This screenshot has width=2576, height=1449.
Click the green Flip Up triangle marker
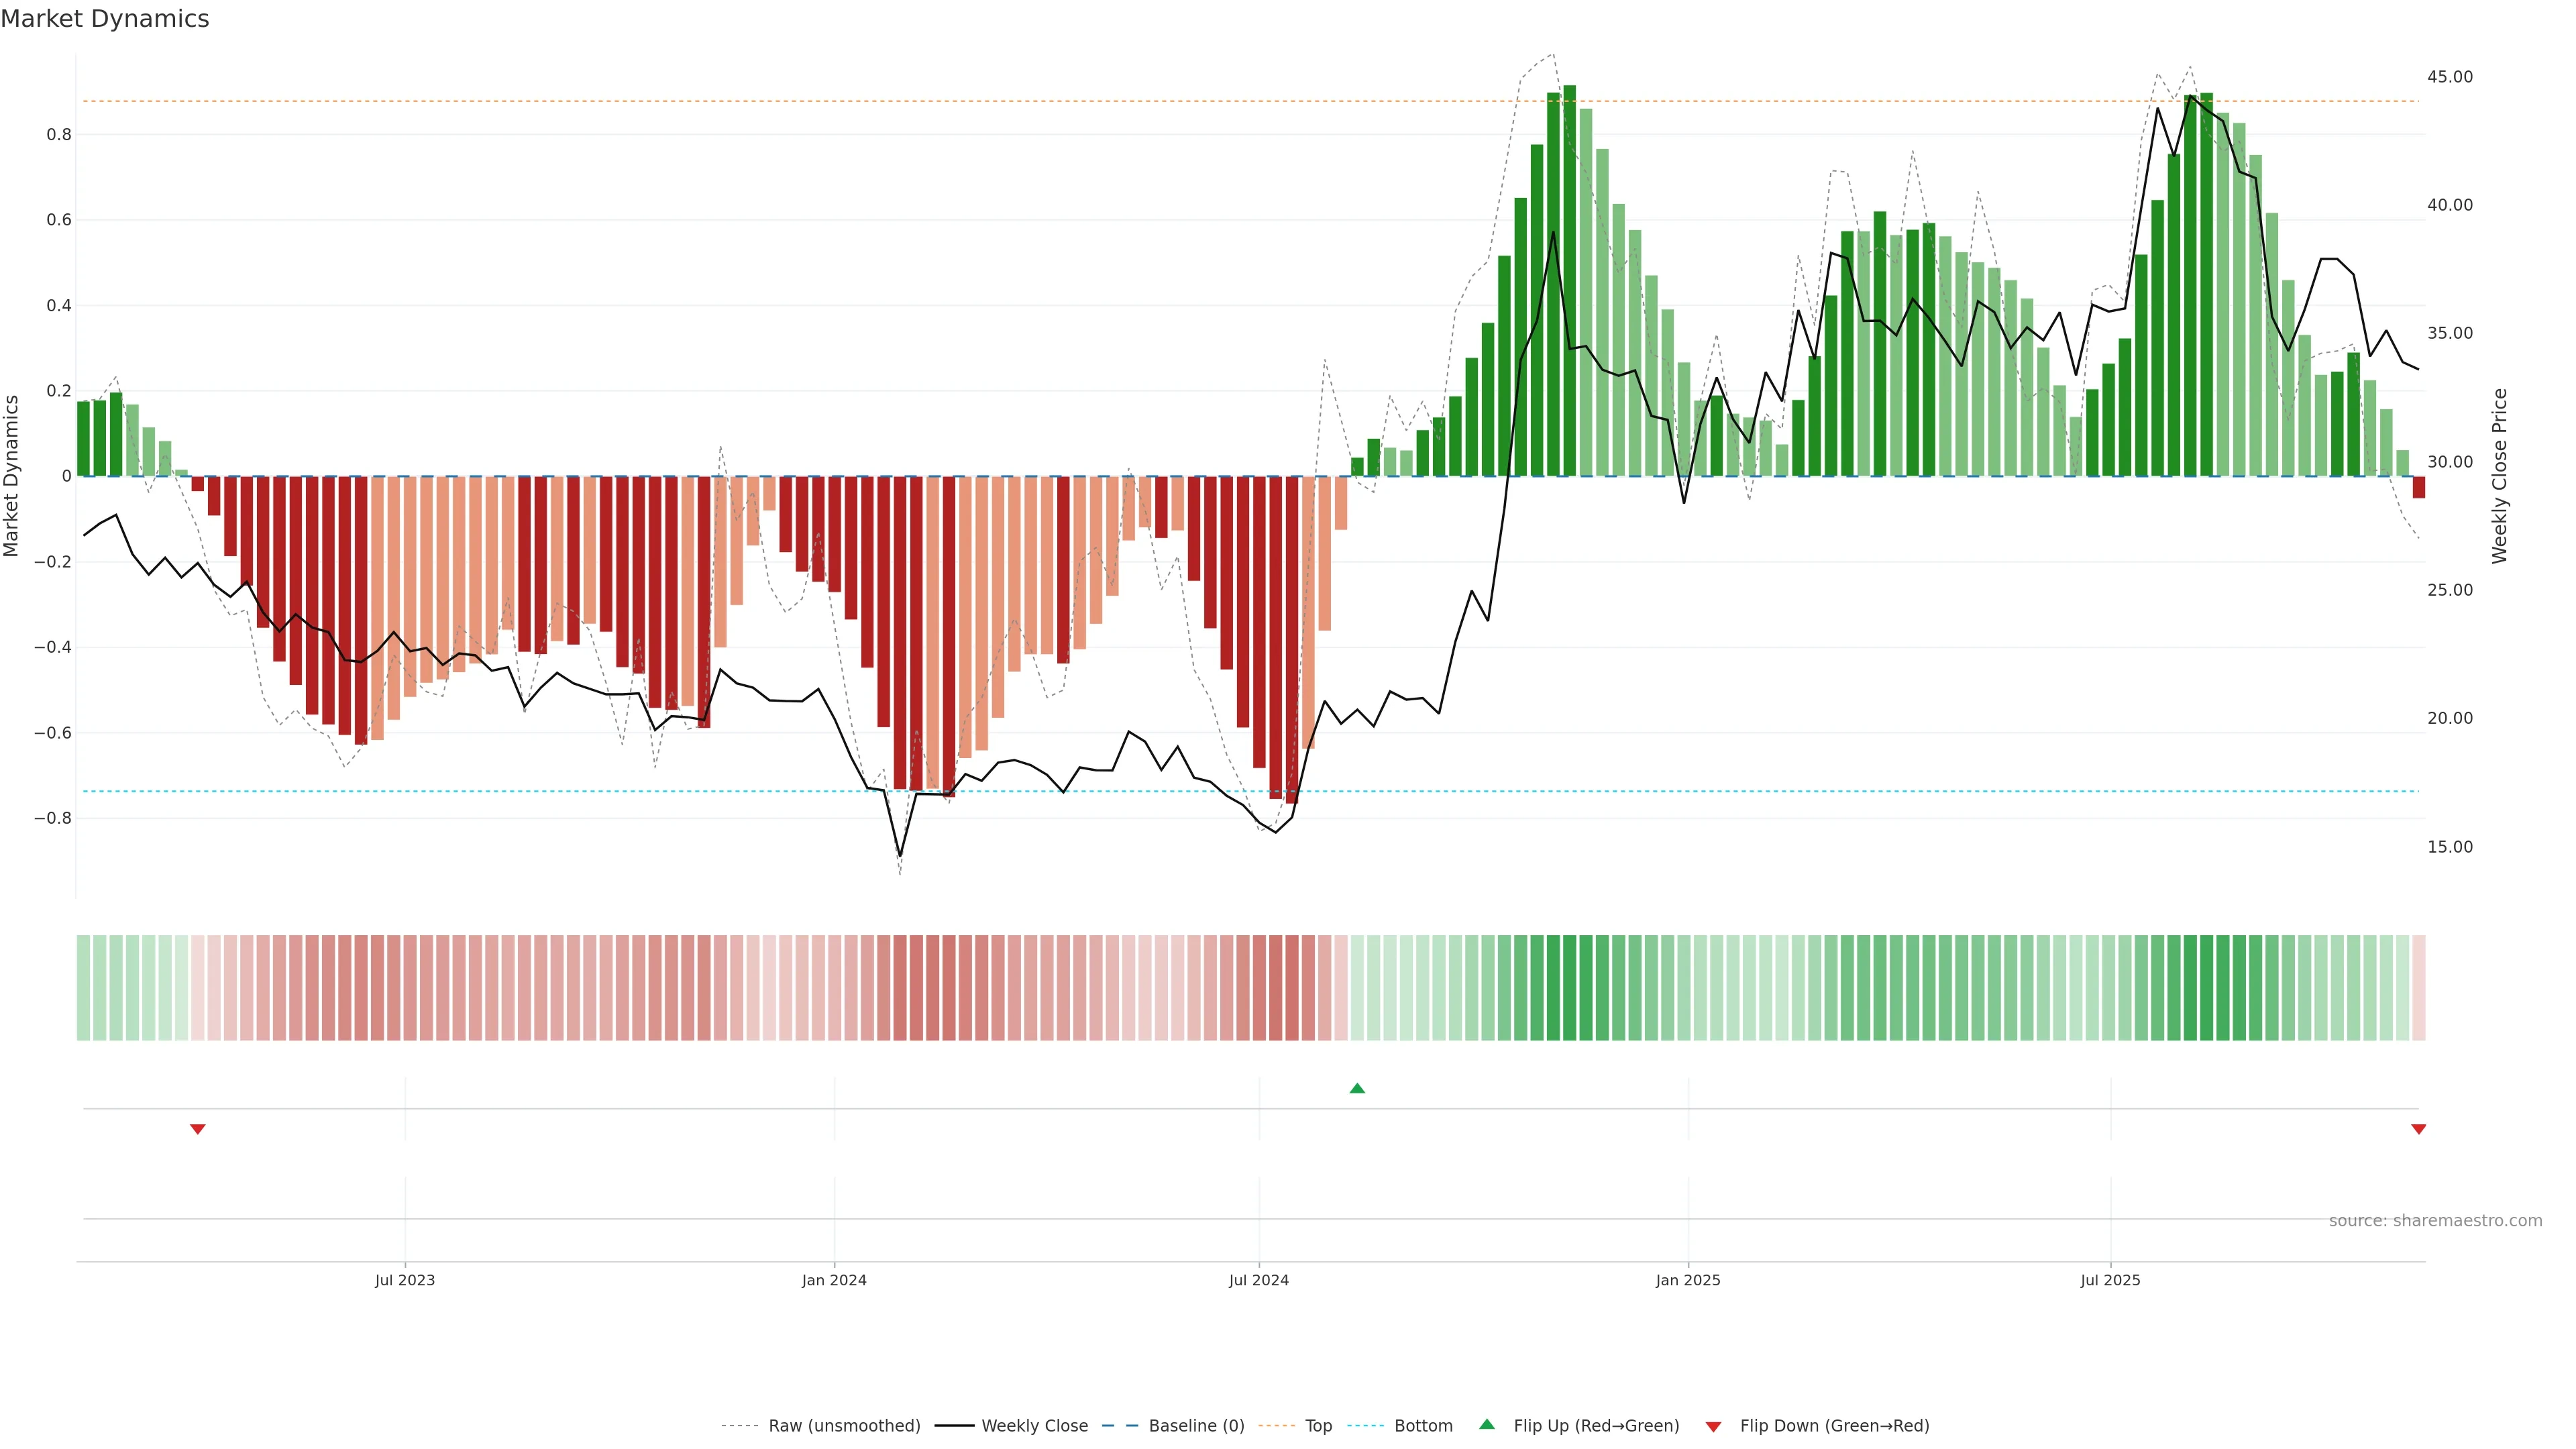[x=1357, y=1088]
